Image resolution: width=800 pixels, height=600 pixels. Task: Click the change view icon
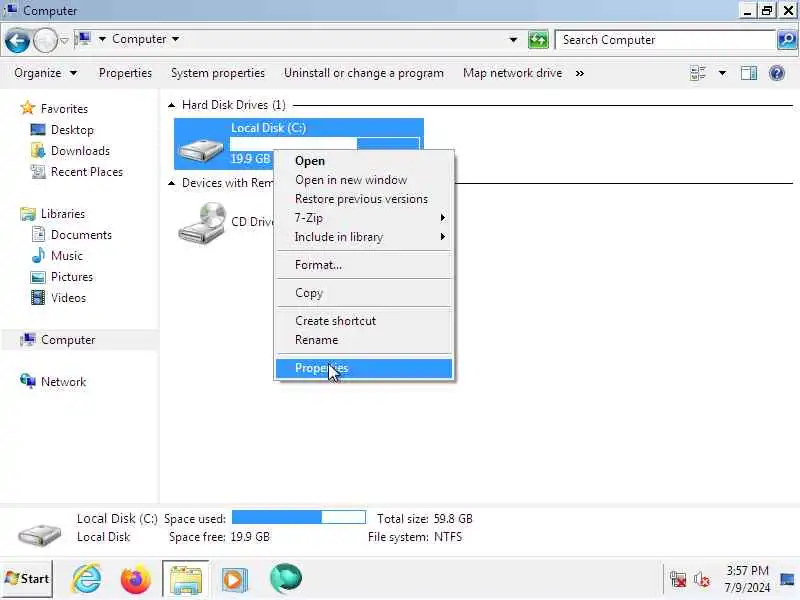(697, 73)
